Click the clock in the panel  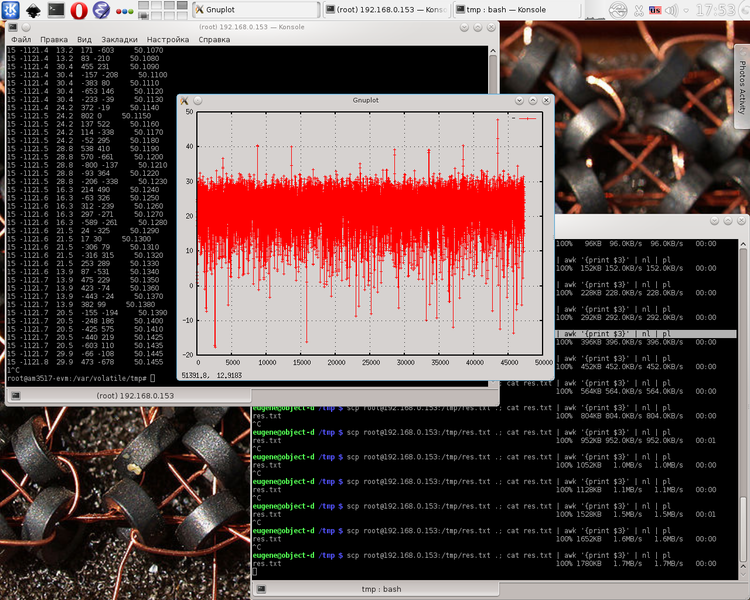[x=715, y=10]
